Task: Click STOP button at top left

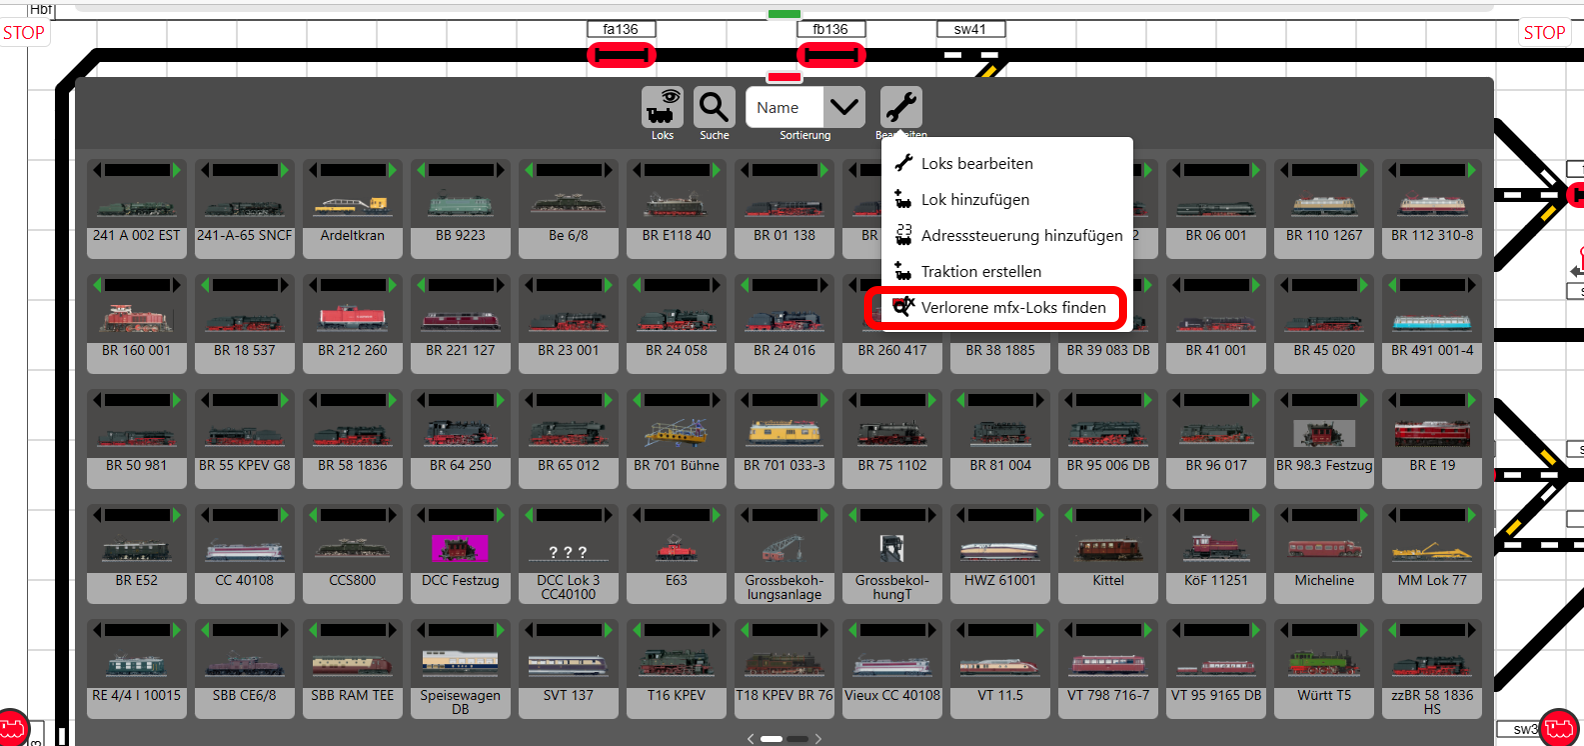Action: coord(23,33)
